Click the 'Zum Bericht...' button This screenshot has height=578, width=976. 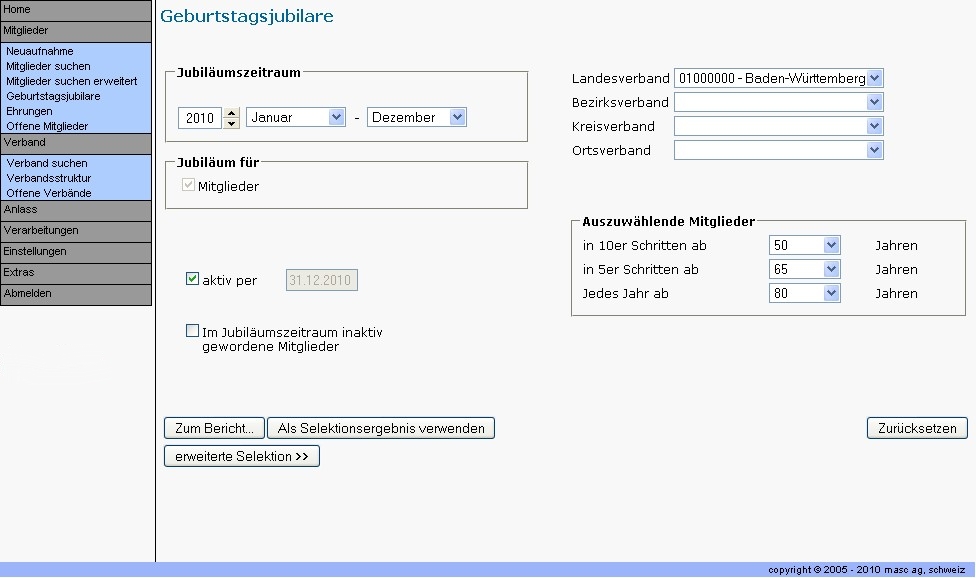214,428
